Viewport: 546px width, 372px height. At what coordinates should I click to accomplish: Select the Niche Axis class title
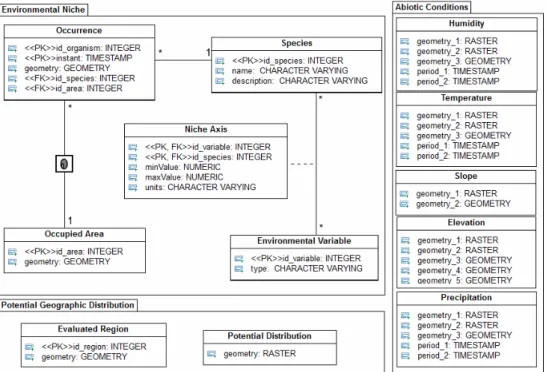(206, 130)
